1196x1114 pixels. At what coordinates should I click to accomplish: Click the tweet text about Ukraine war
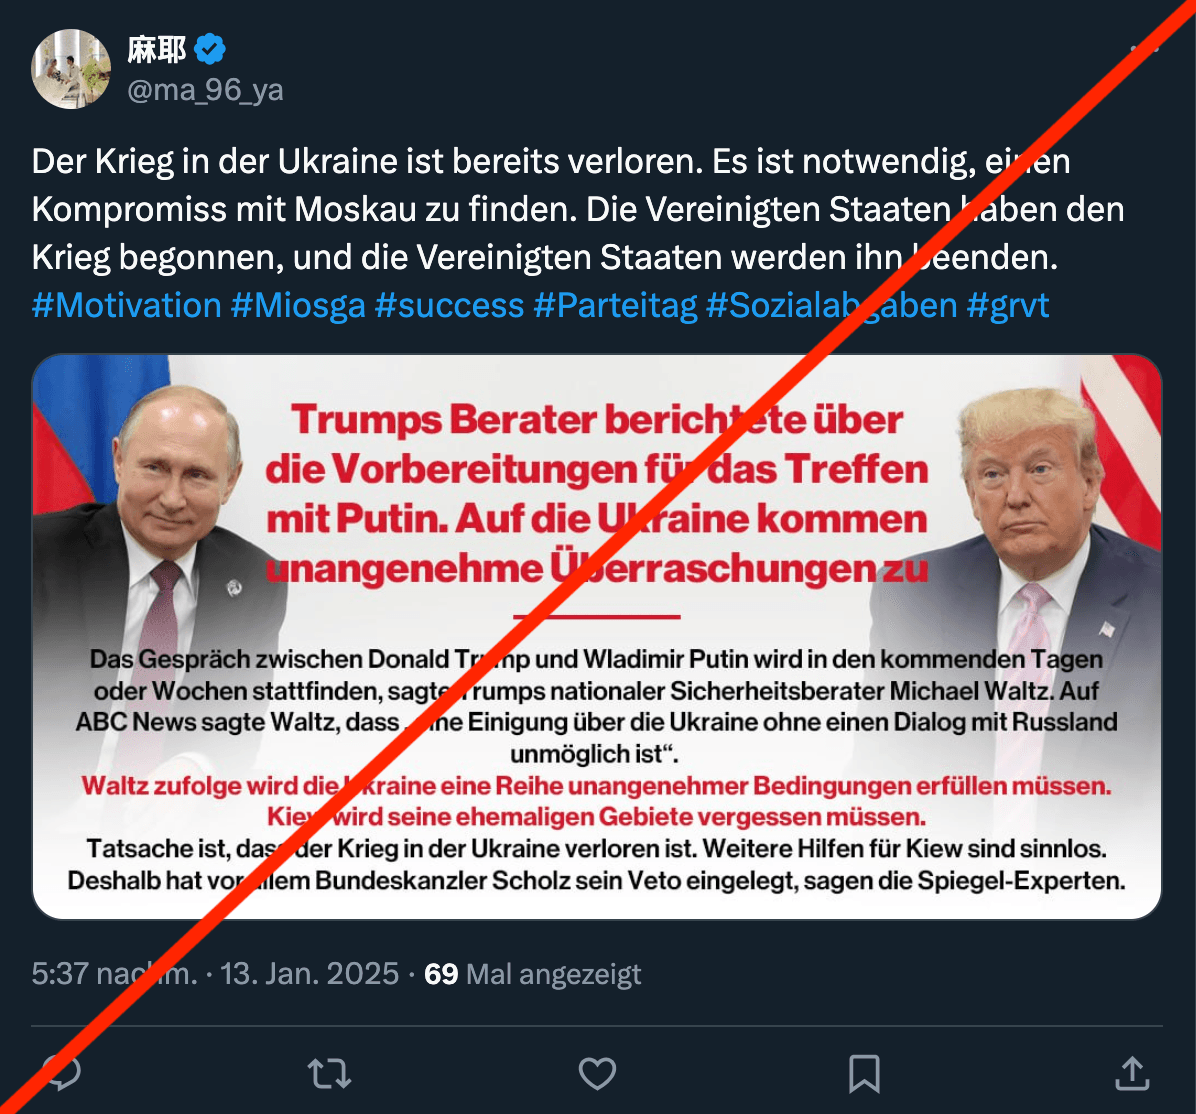578,210
